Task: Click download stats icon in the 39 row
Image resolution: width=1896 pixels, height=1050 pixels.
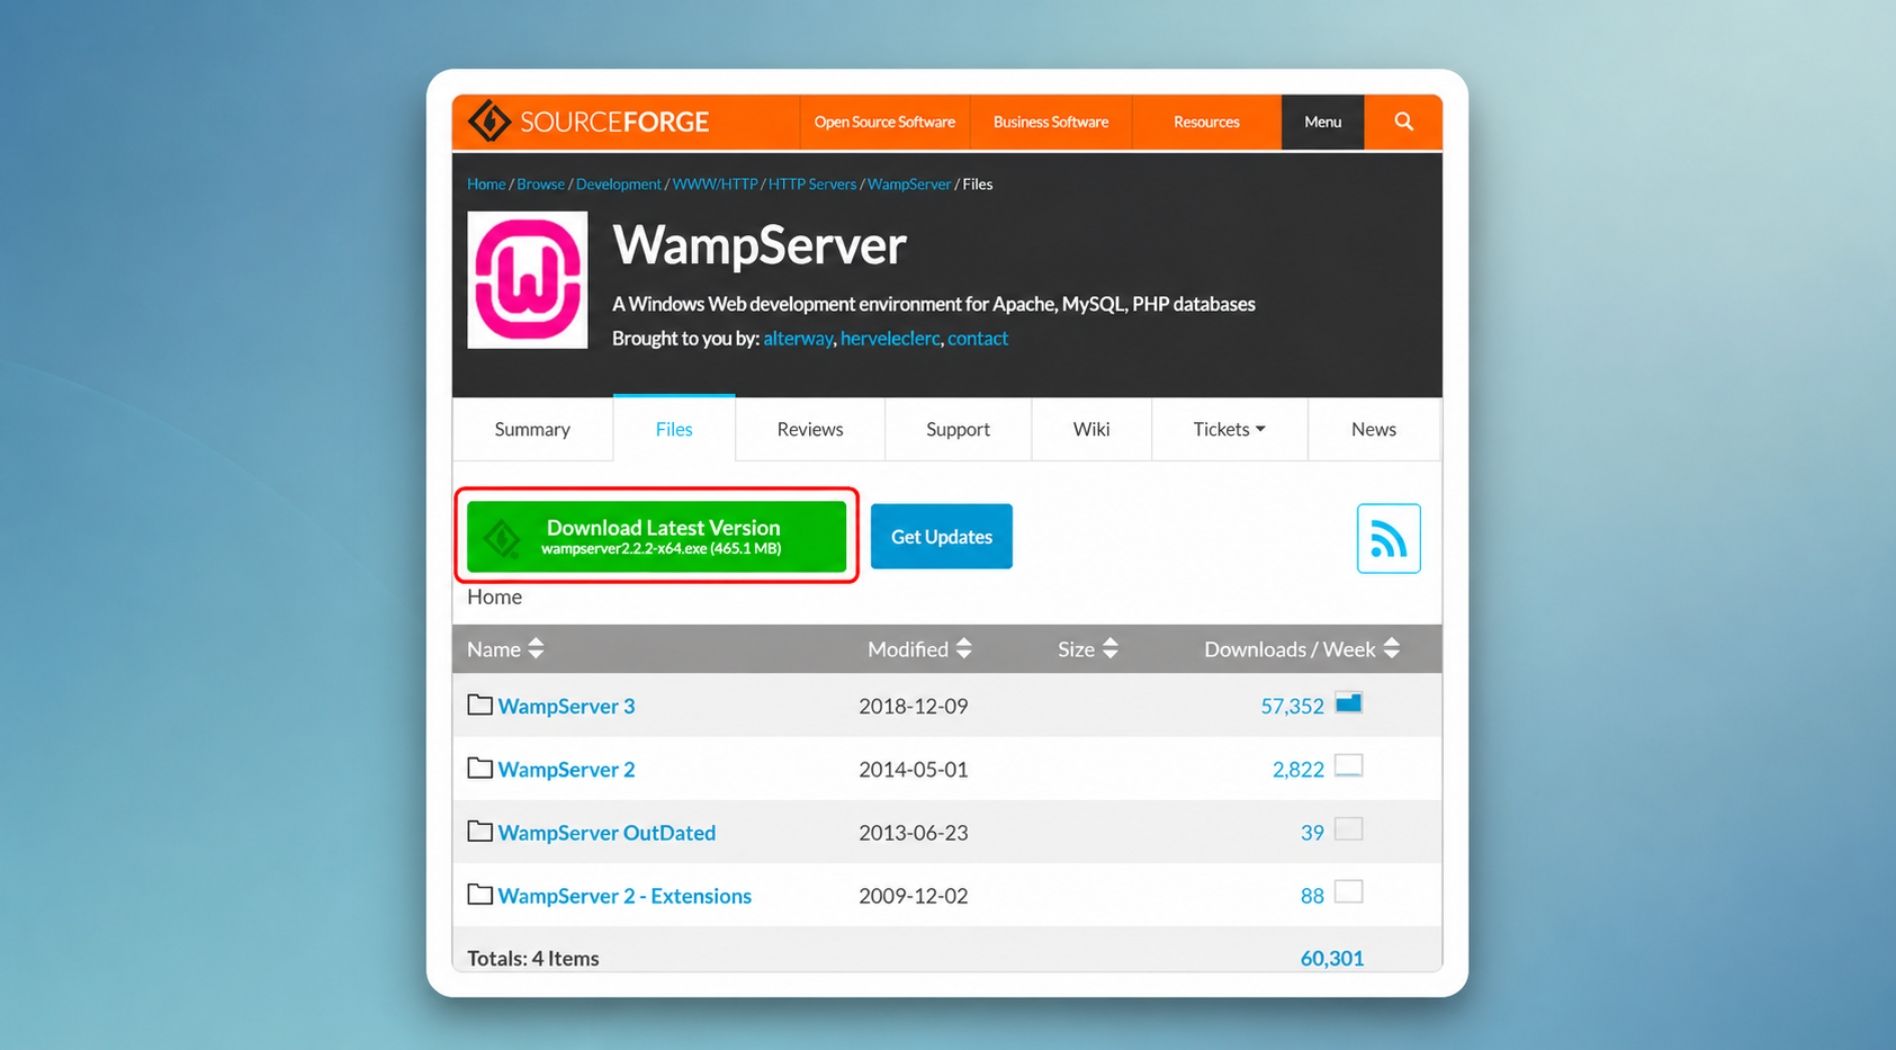Action: [x=1348, y=829]
